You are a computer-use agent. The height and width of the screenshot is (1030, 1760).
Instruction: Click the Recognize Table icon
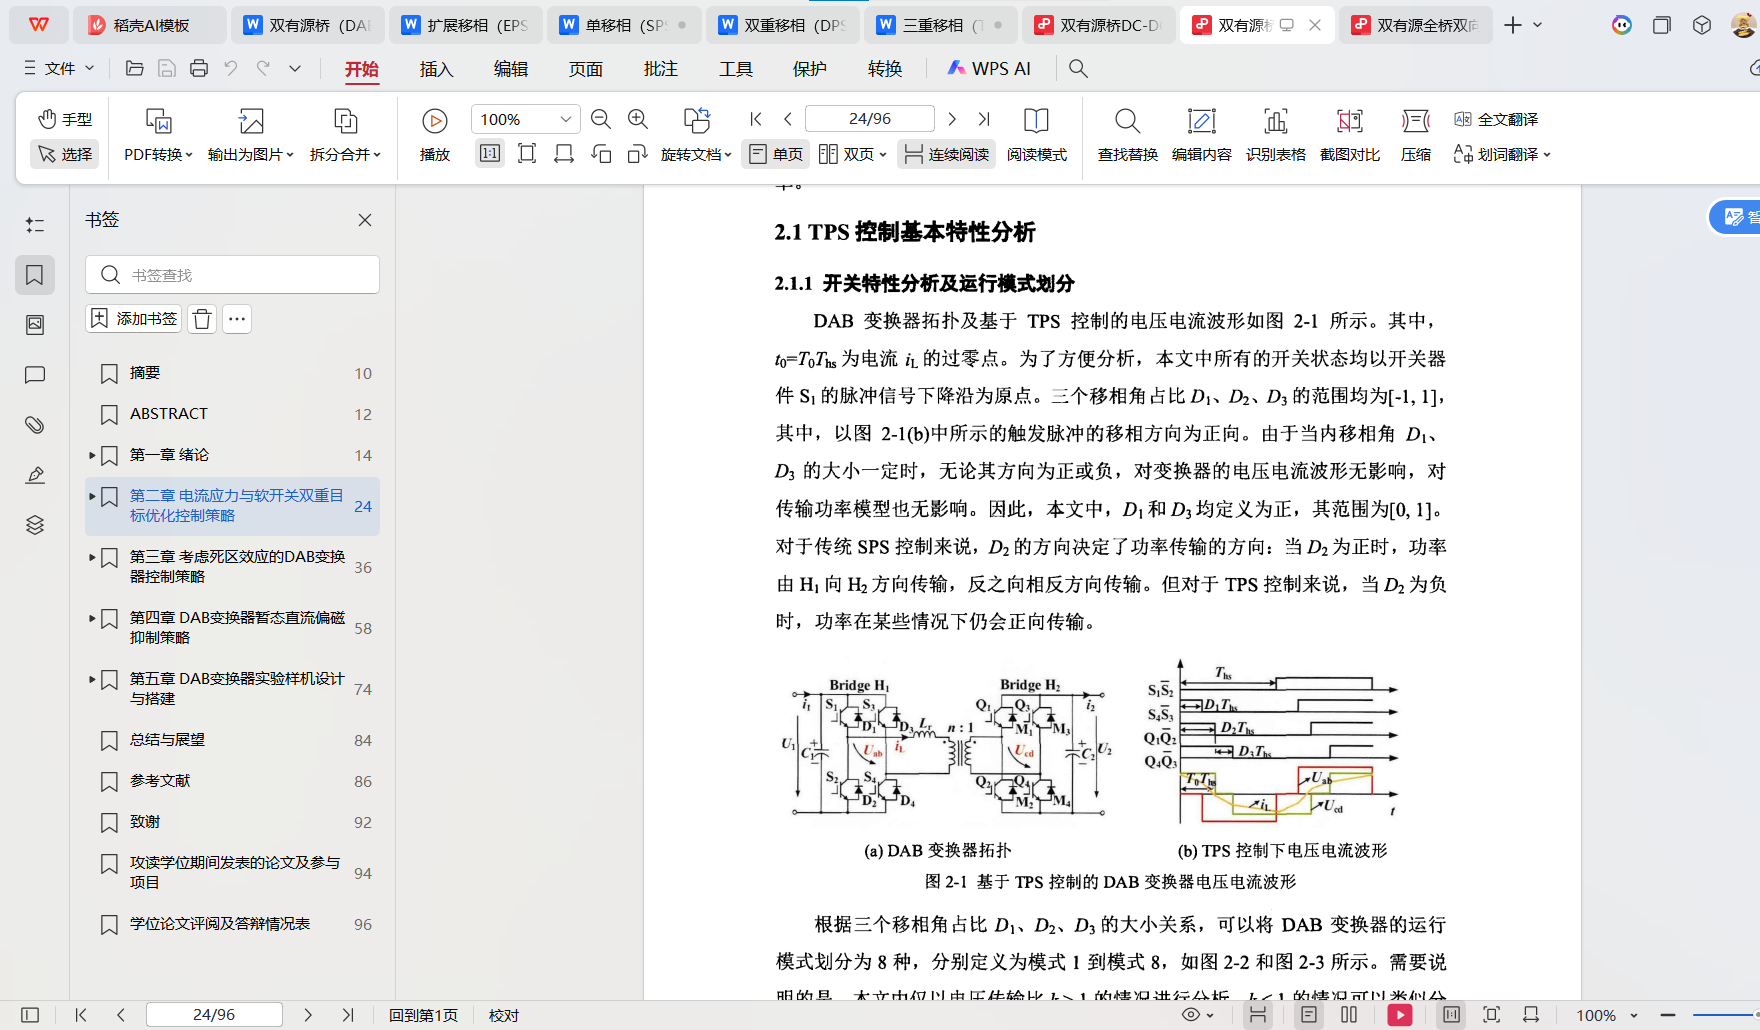[1275, 134]
